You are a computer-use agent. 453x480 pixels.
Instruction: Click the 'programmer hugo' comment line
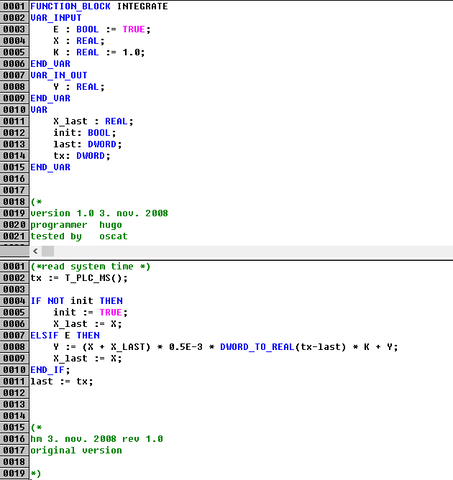(76, 225)
